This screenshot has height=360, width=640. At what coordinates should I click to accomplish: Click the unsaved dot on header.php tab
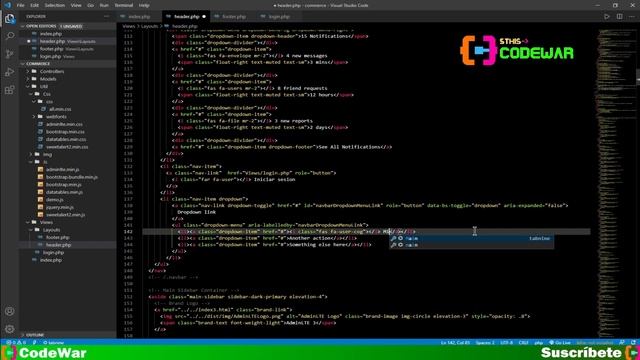204,17
